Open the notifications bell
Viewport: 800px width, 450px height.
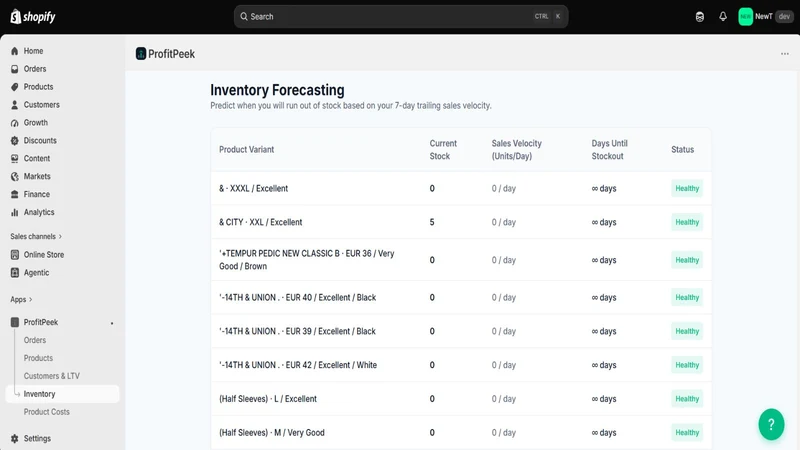point(723,16)
